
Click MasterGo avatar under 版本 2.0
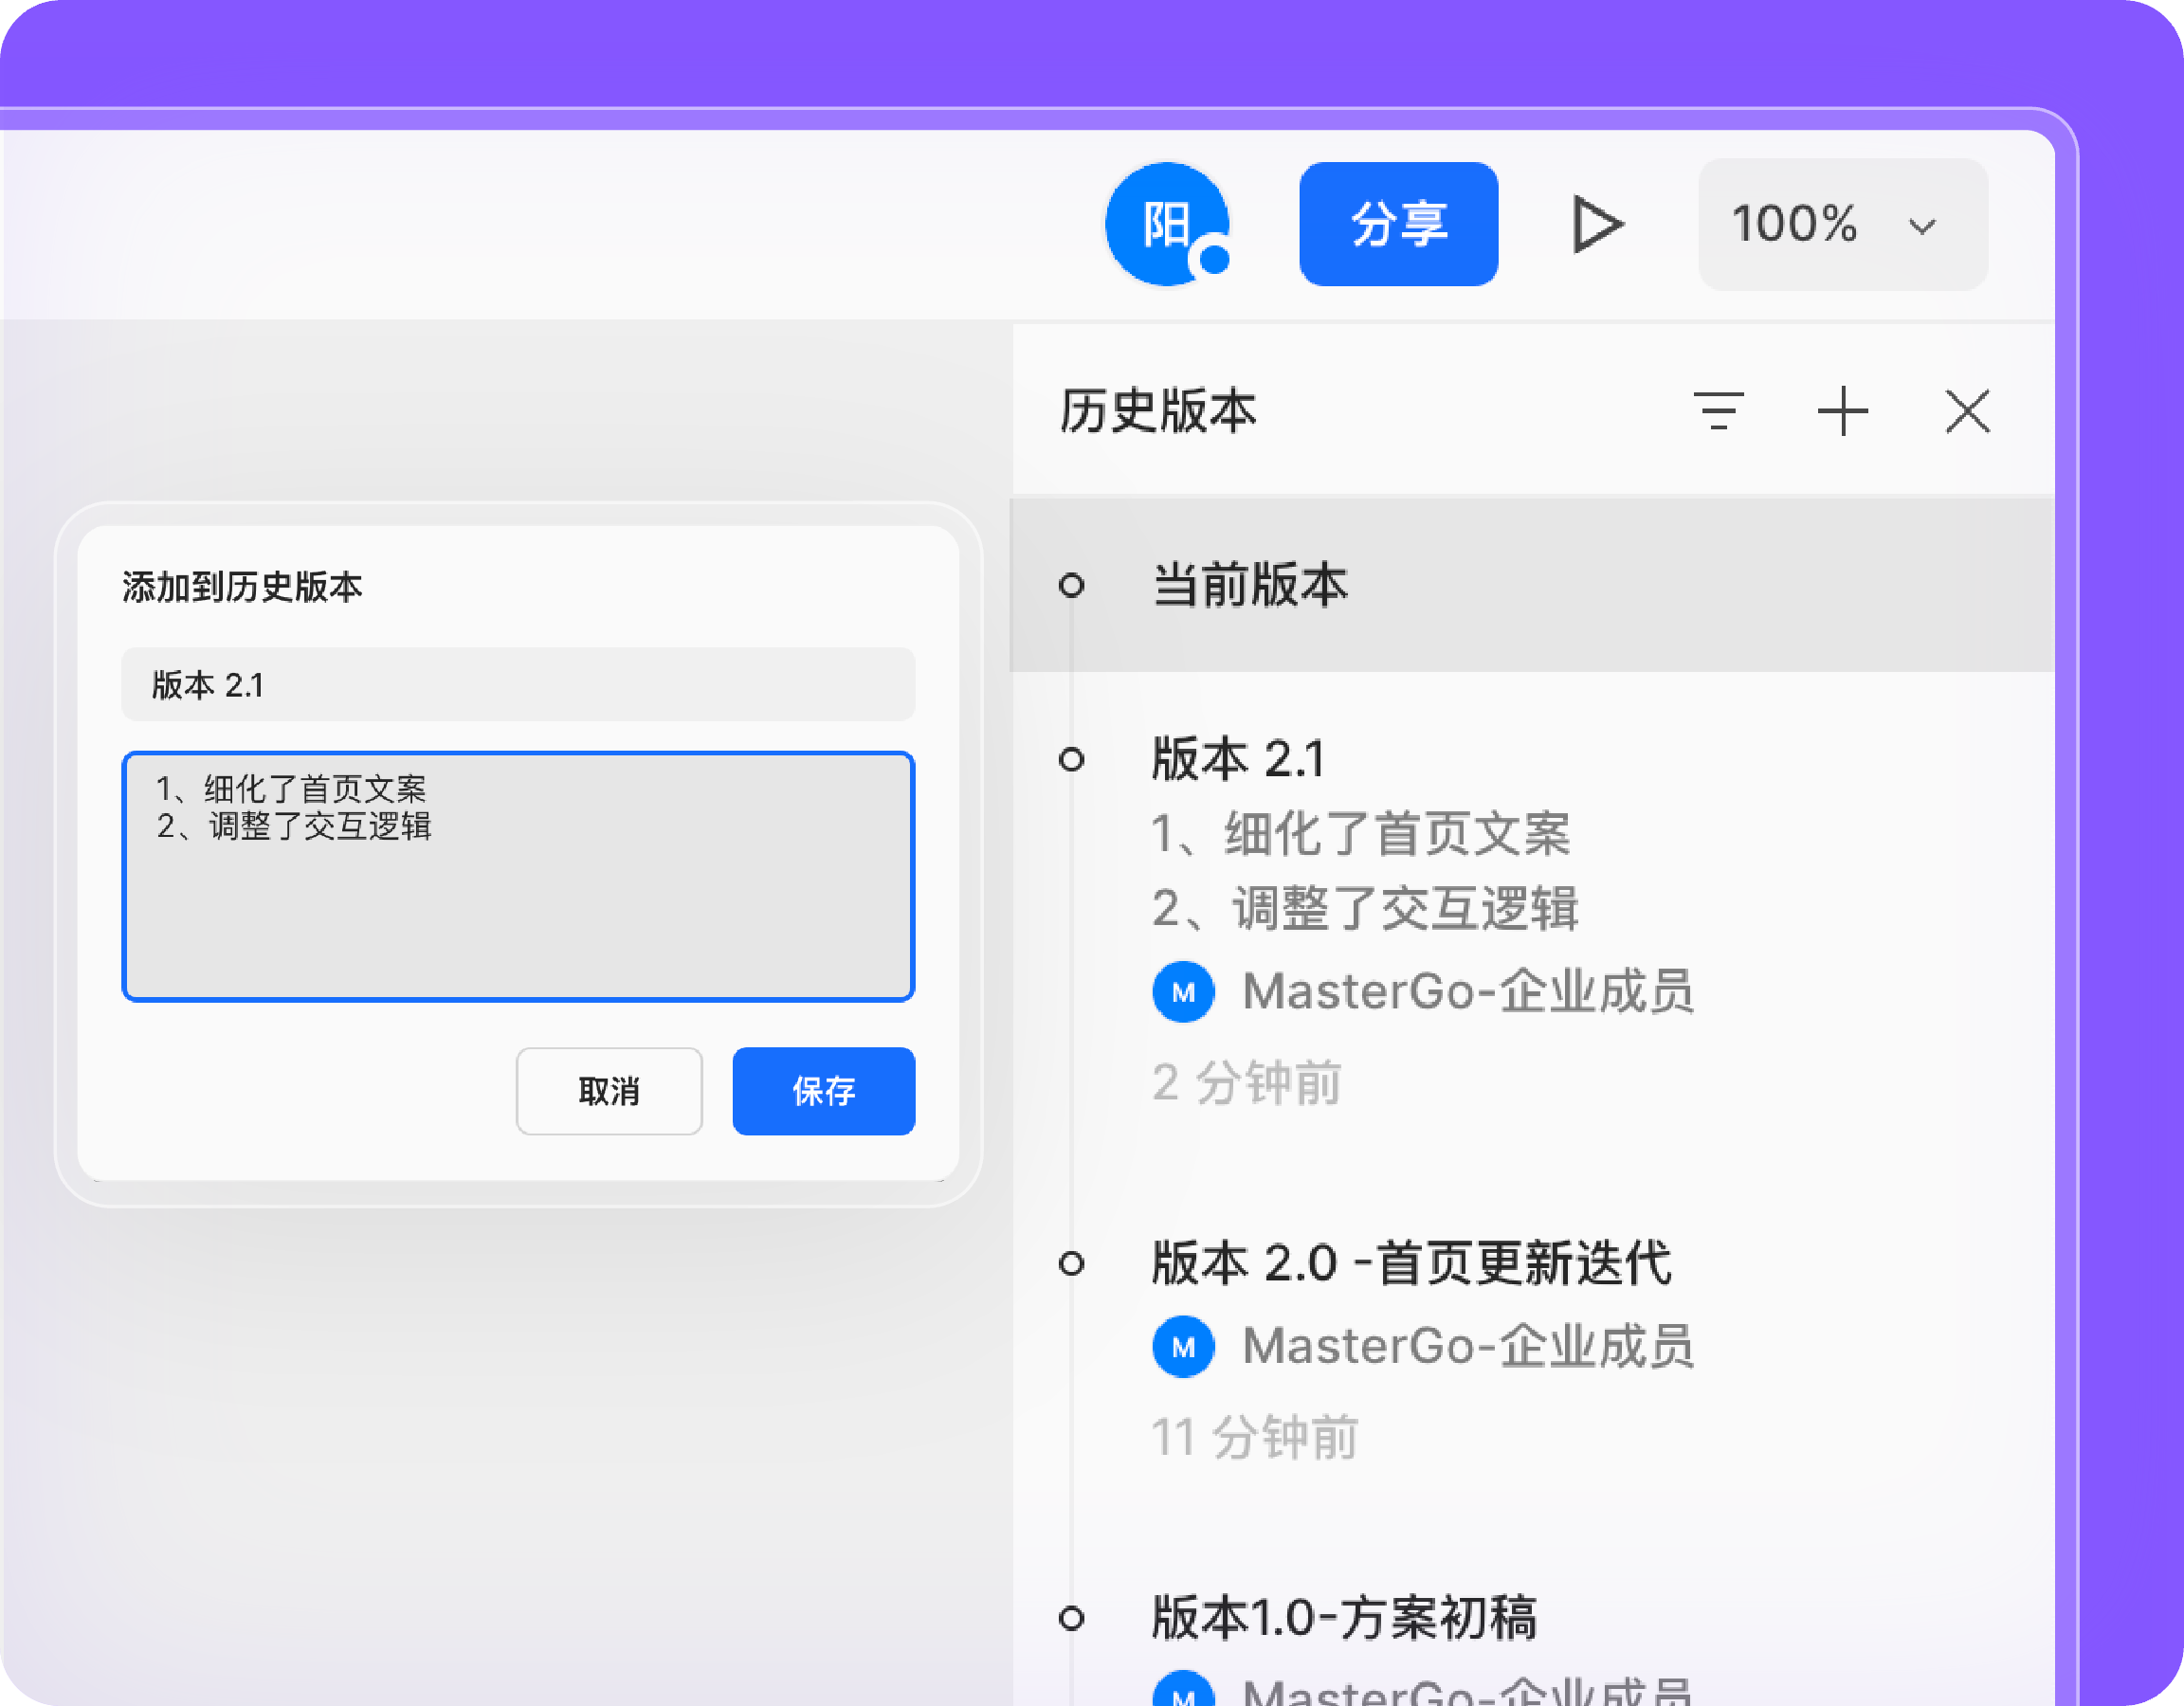click(1183, 1346)
